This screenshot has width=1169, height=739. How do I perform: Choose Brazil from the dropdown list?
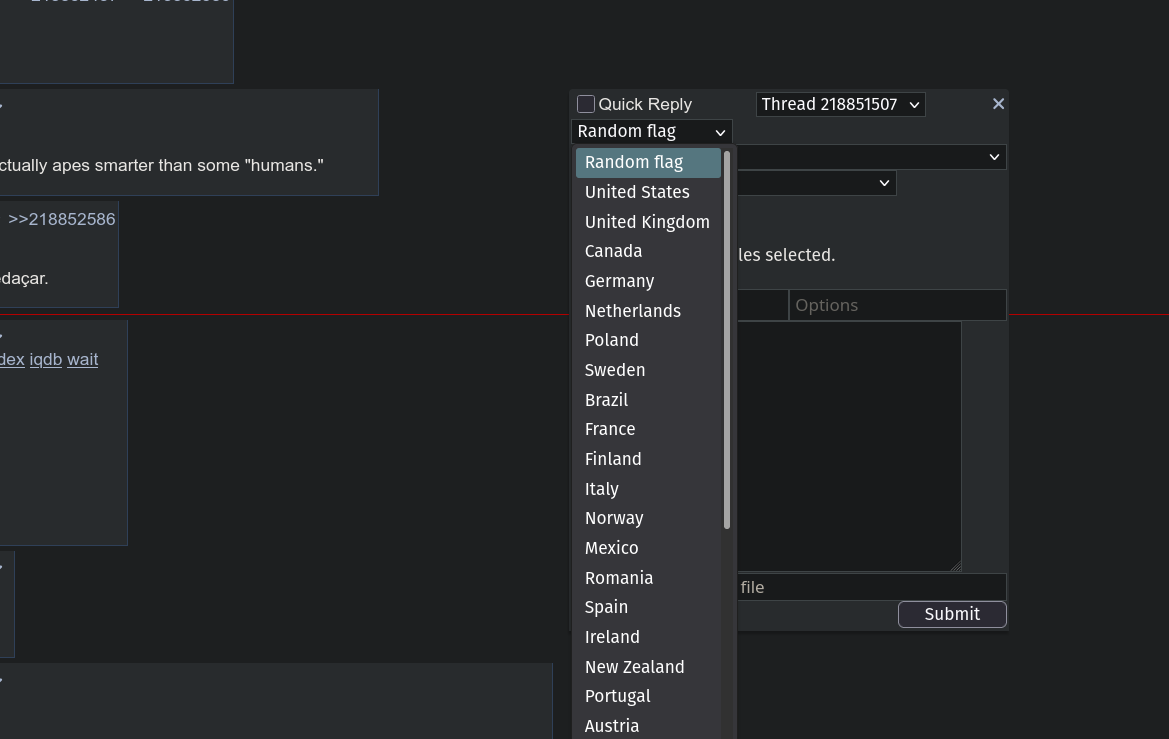tap(648, 400)
